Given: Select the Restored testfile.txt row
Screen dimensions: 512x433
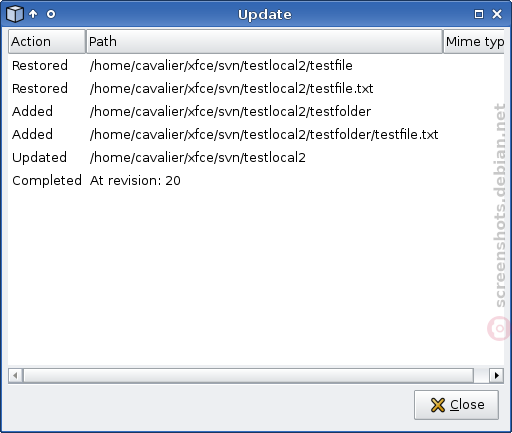Looking at the screenshot, I should (x=256, y=88).
